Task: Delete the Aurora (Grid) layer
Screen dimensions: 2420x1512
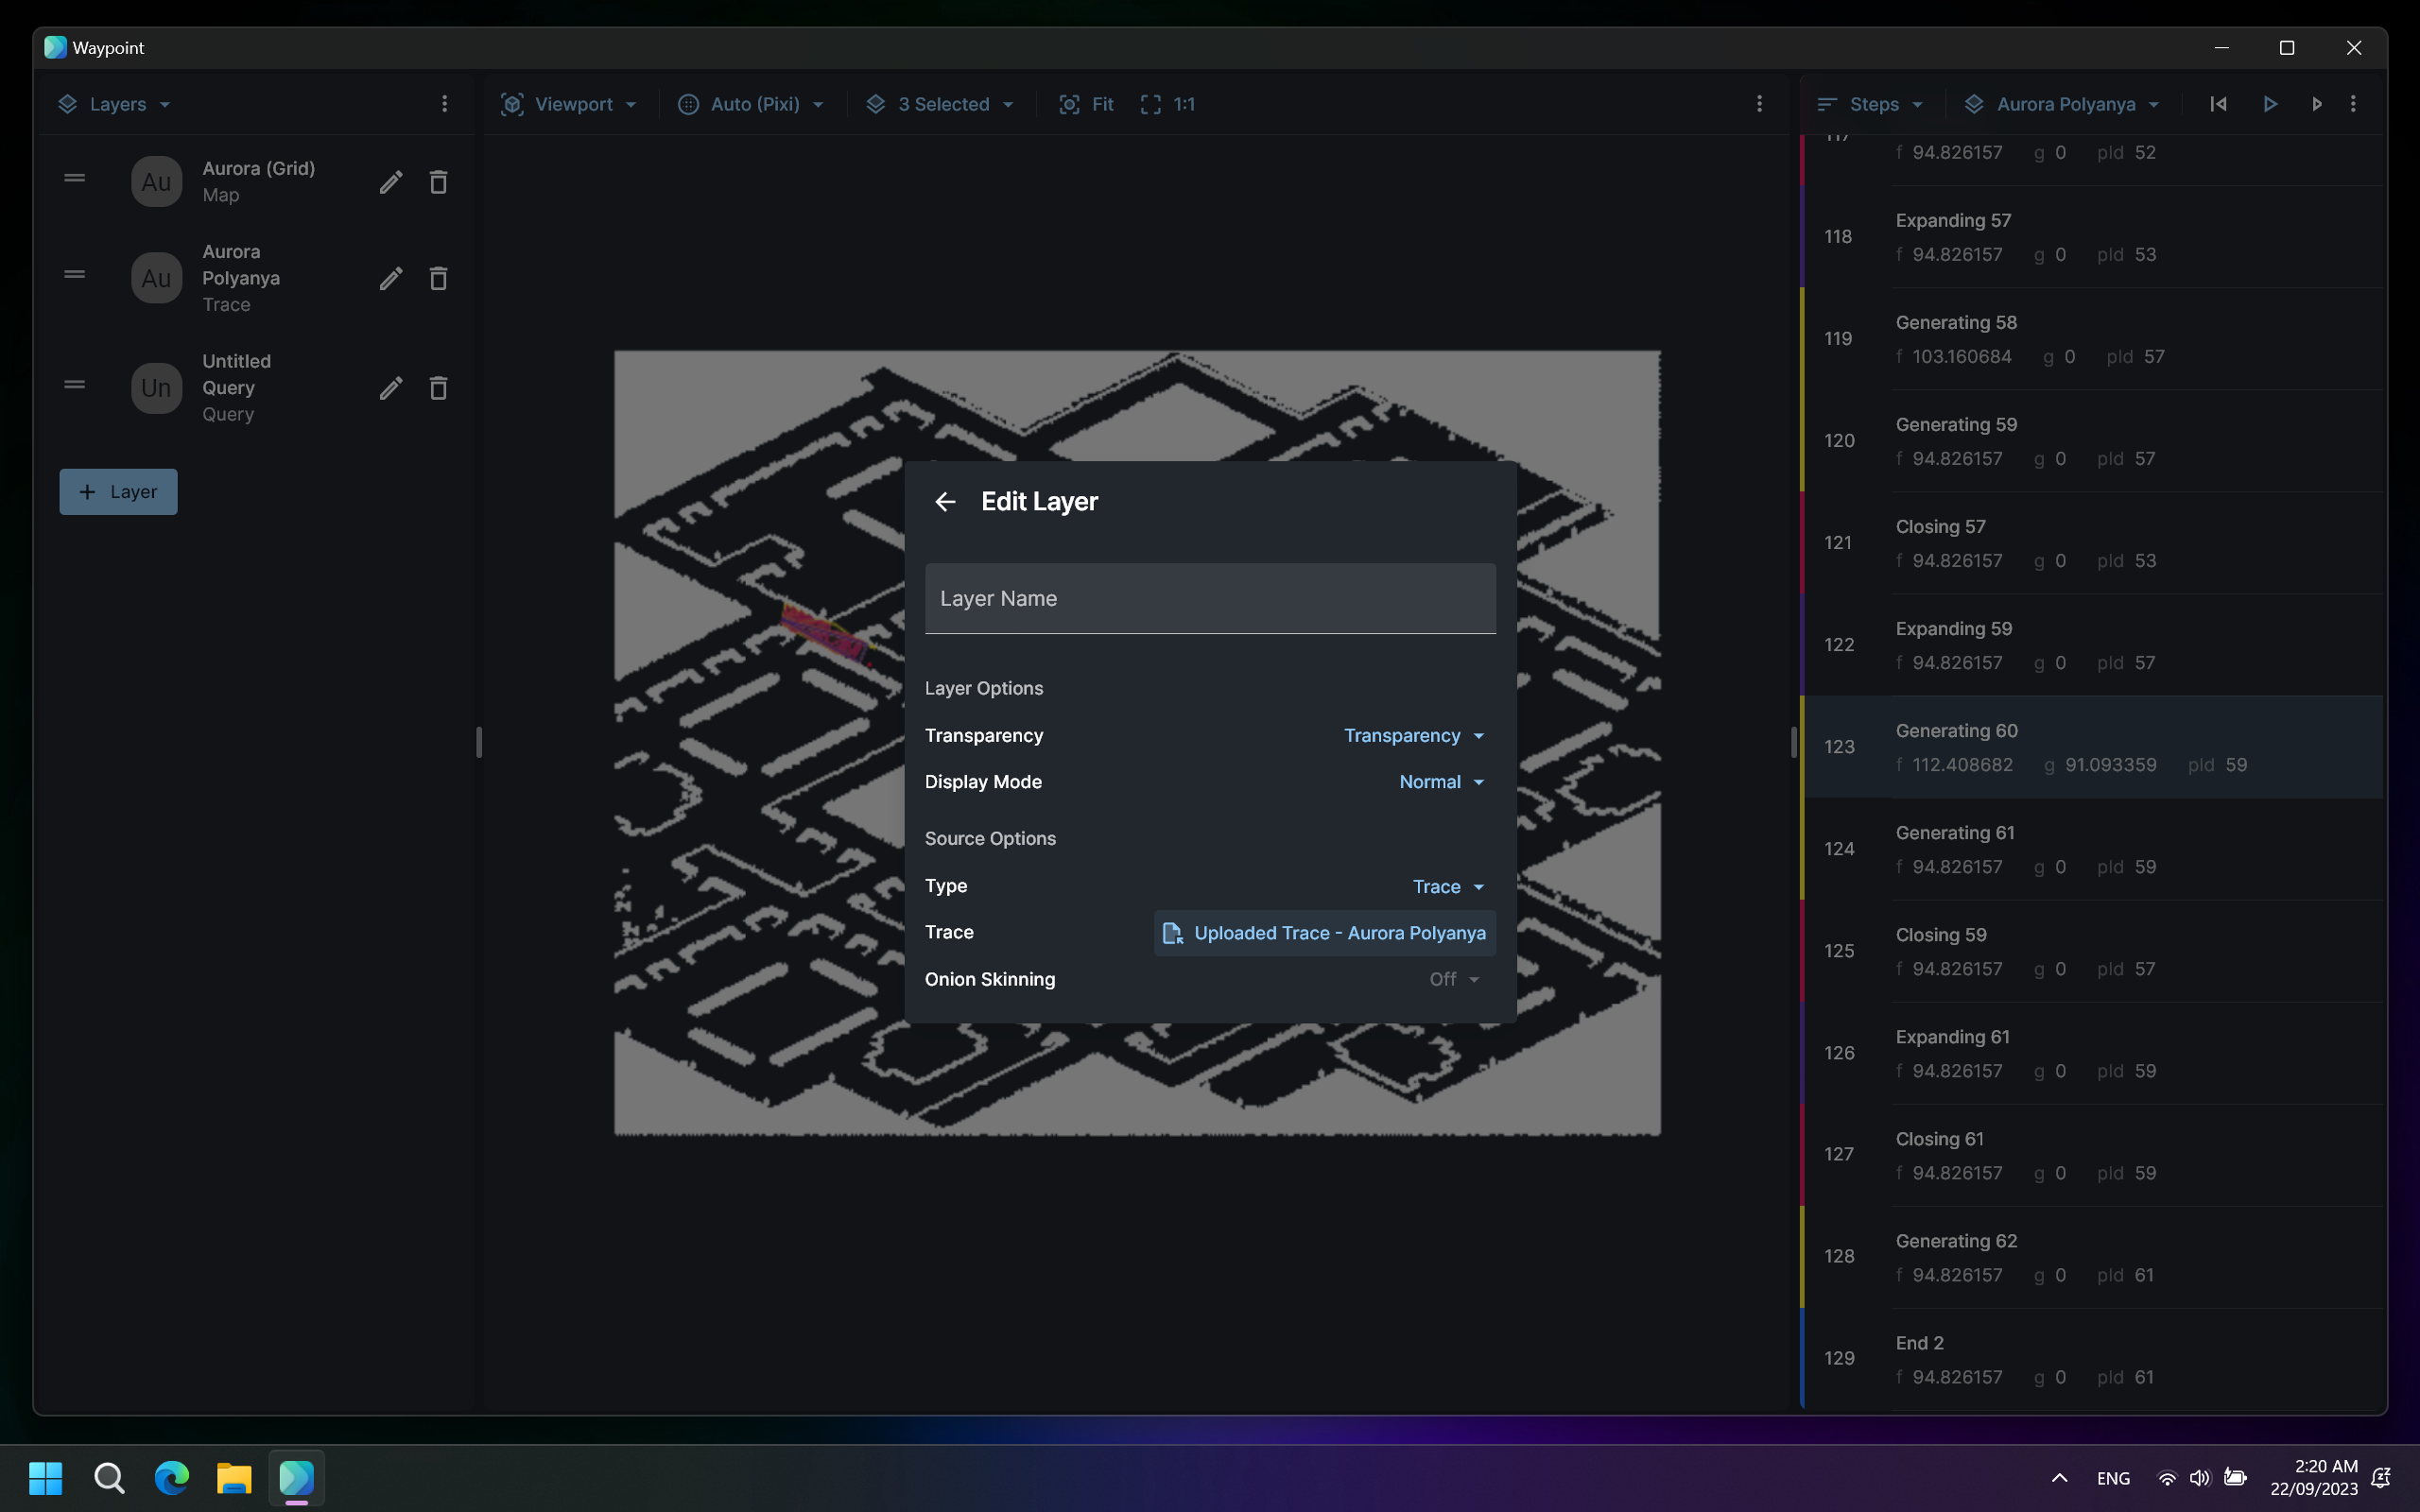Action: [x=438, y=182]
